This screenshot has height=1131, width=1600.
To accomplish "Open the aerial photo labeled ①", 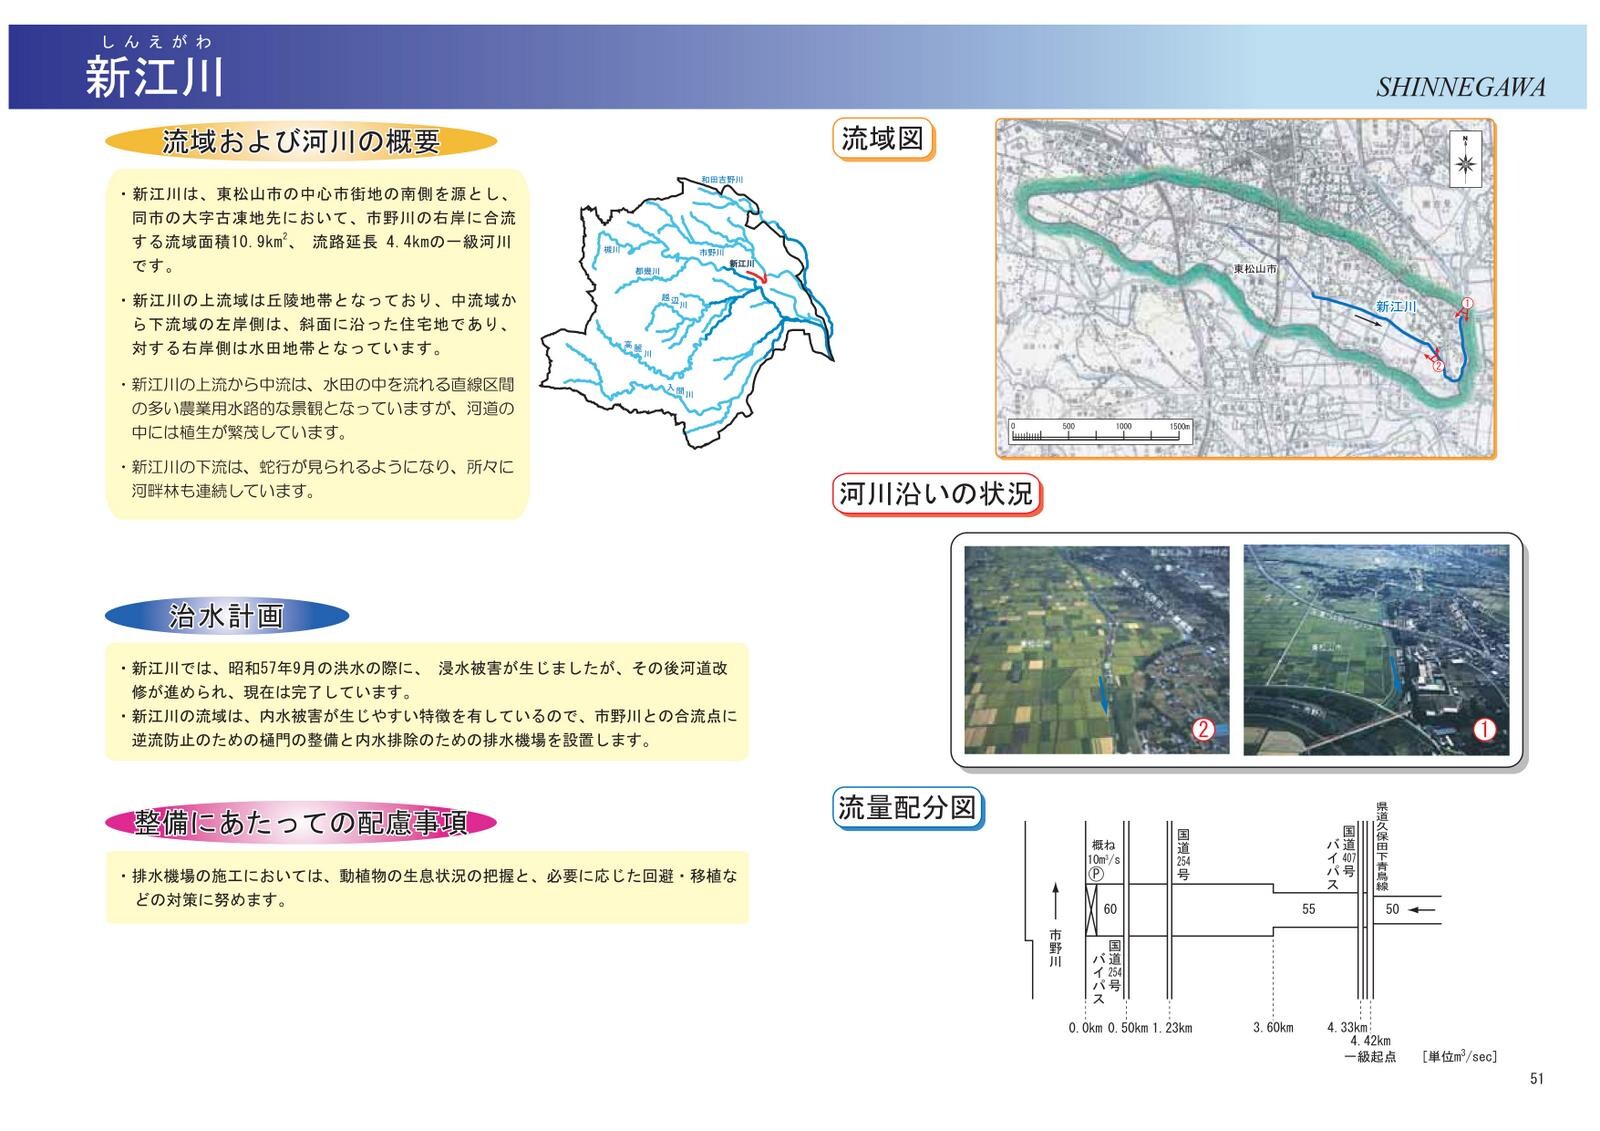I will tap(1376, 650).
